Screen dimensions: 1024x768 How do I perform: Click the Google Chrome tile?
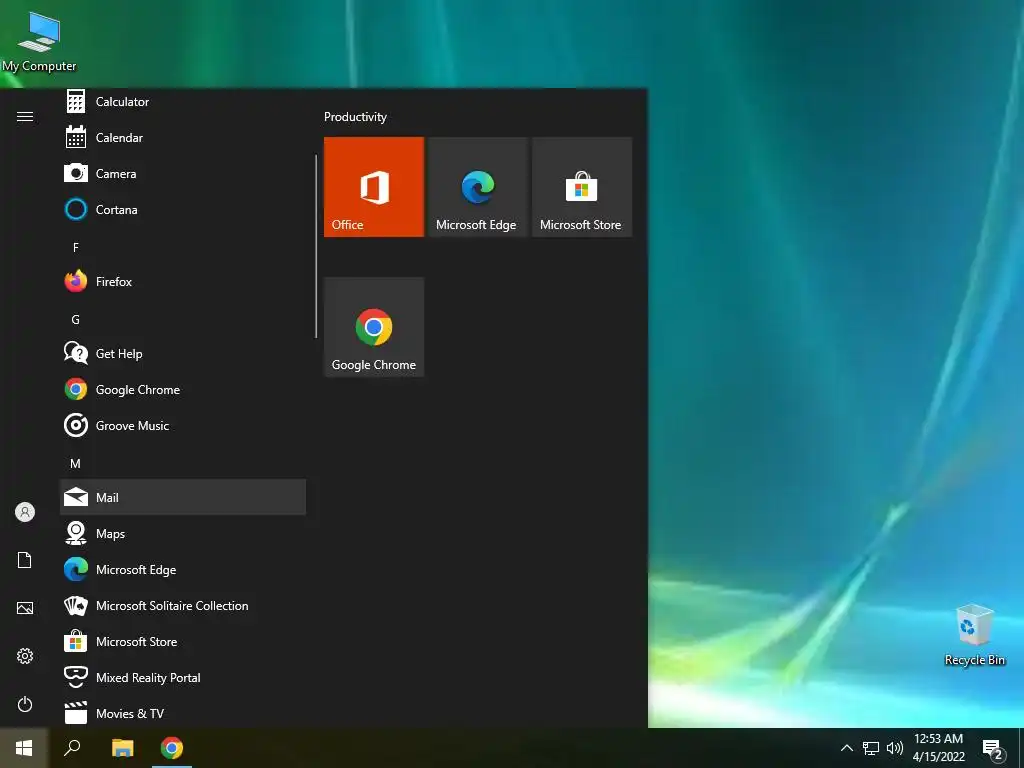pos(374,327)
